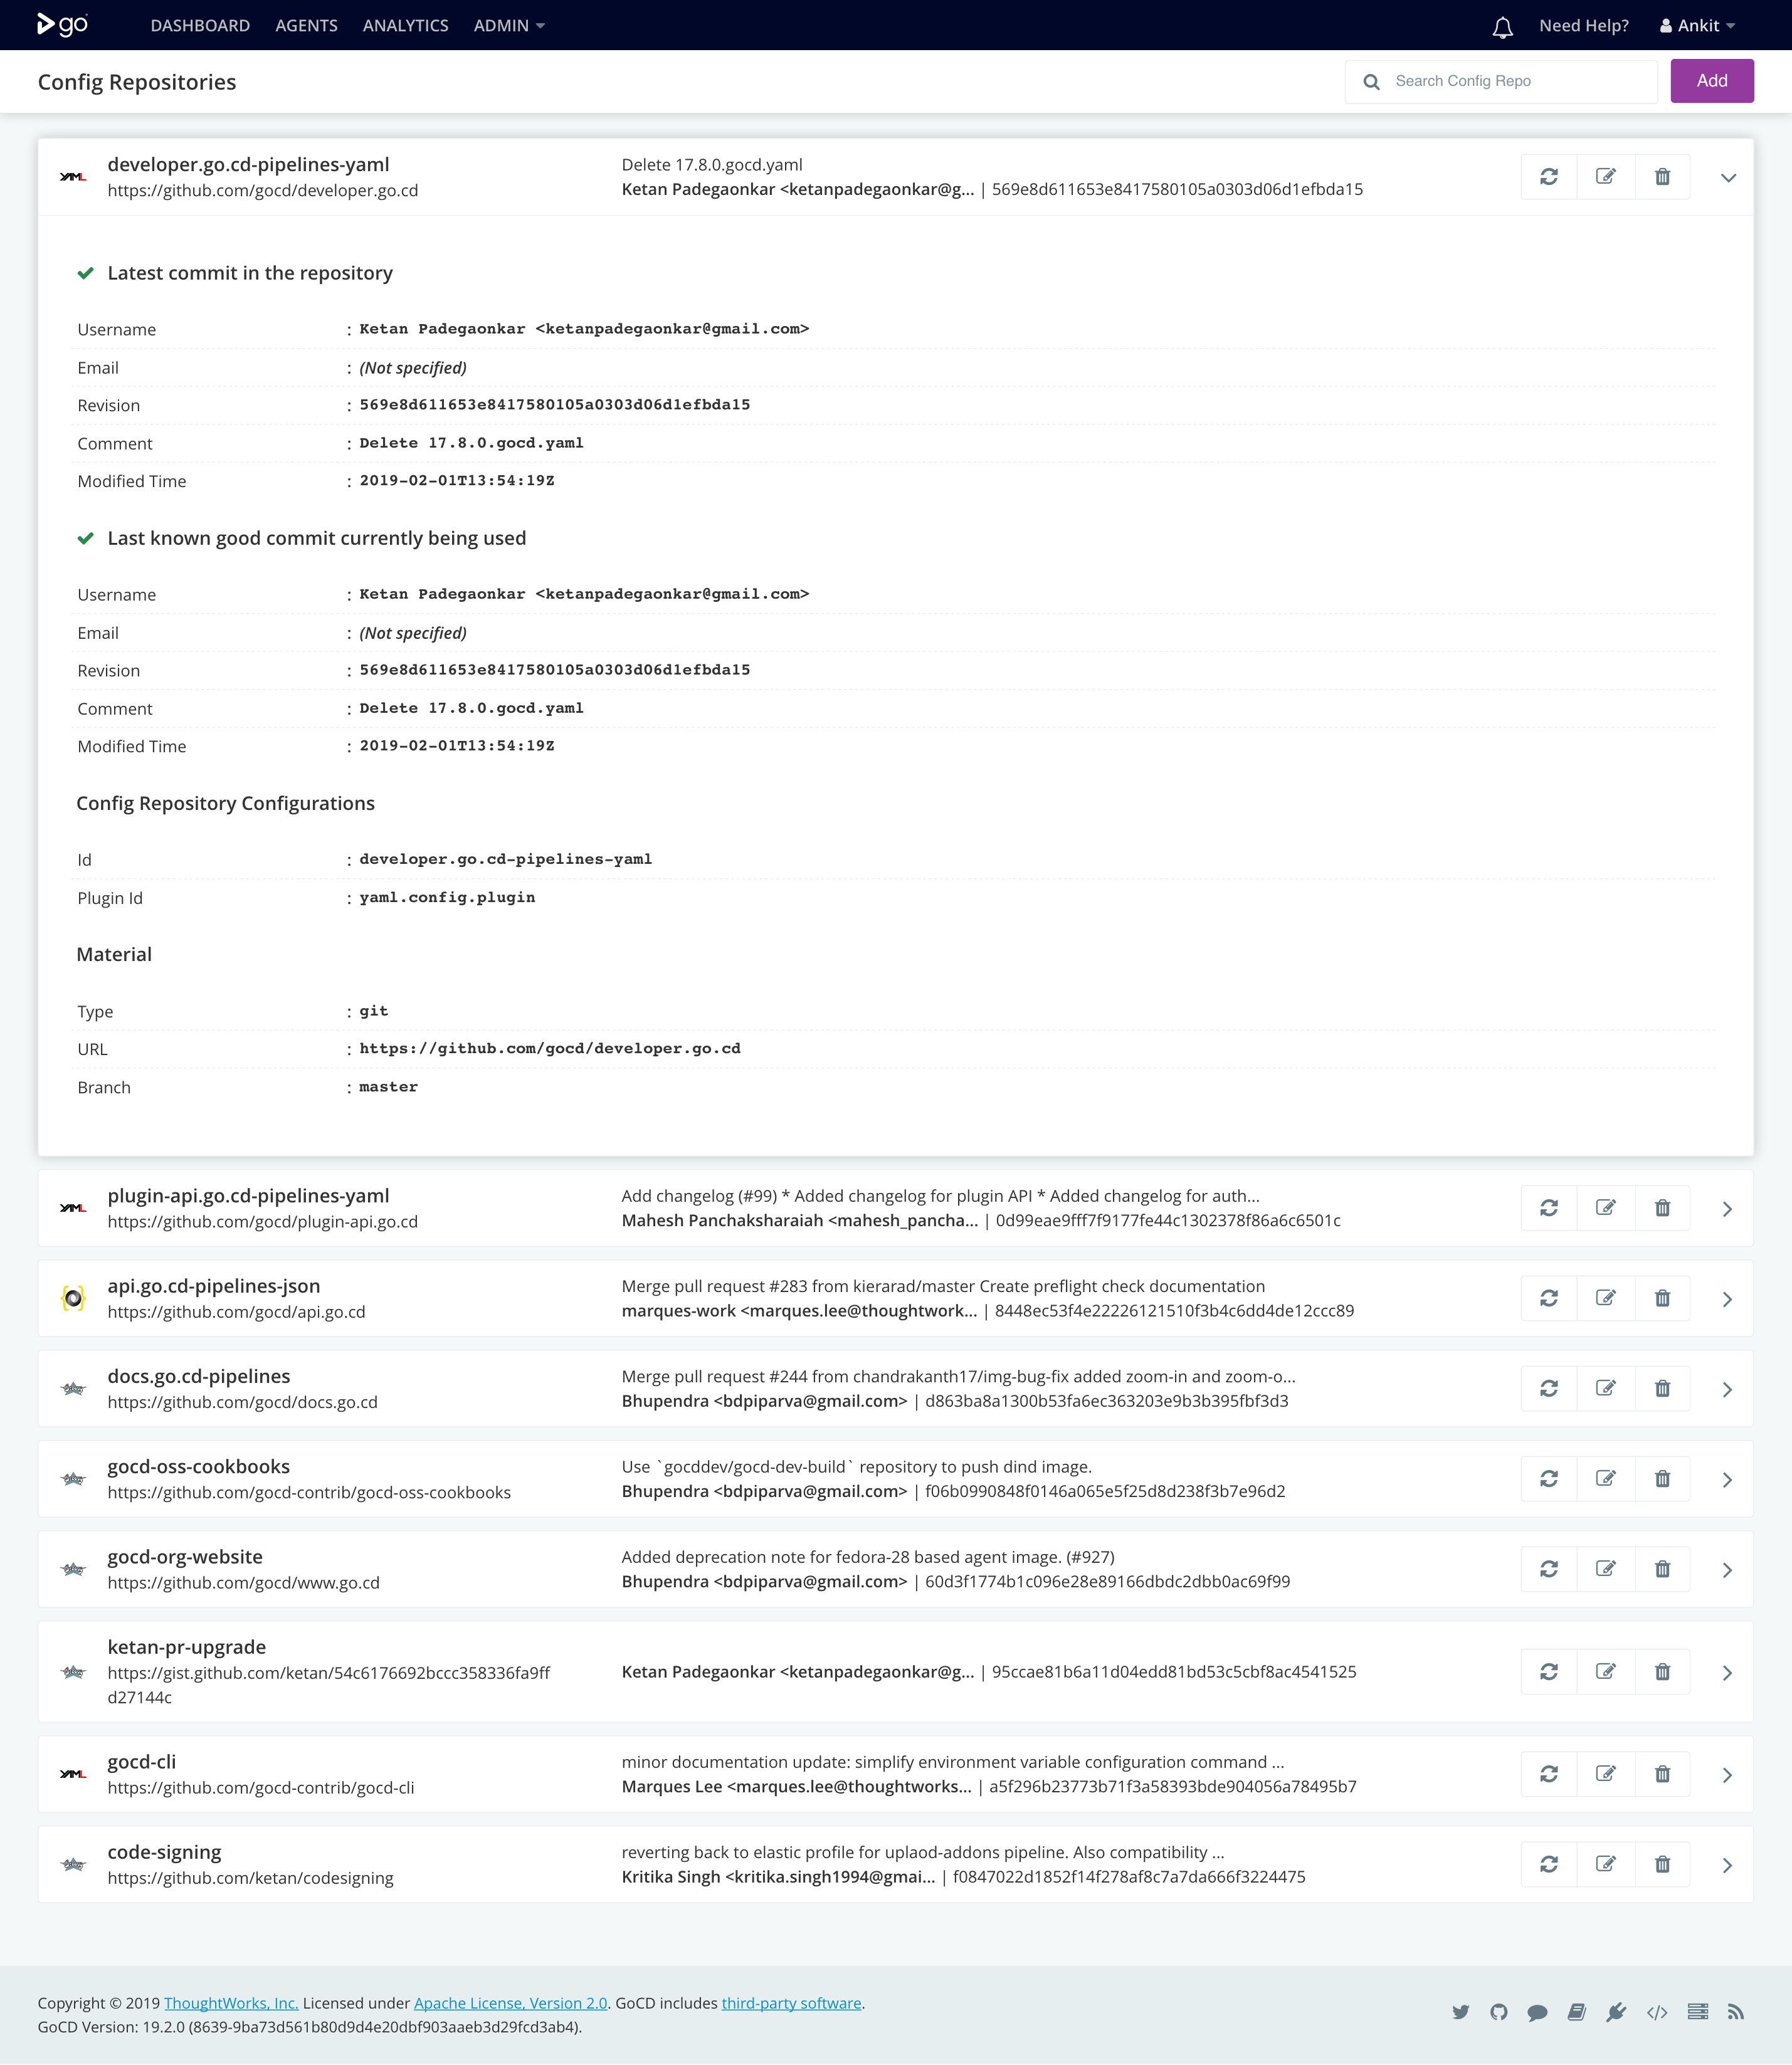Go to the Dashboard page
This screenshot has height=2065, width=1792.
click(x=200, y=26)
